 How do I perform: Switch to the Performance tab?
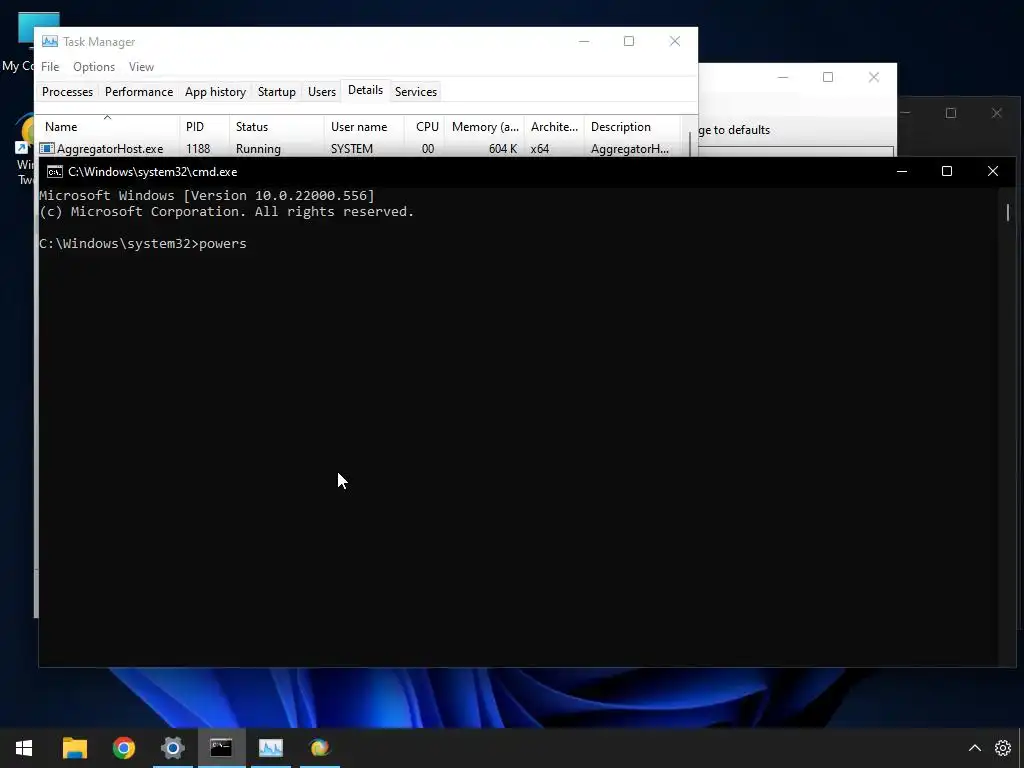point(139,92)
